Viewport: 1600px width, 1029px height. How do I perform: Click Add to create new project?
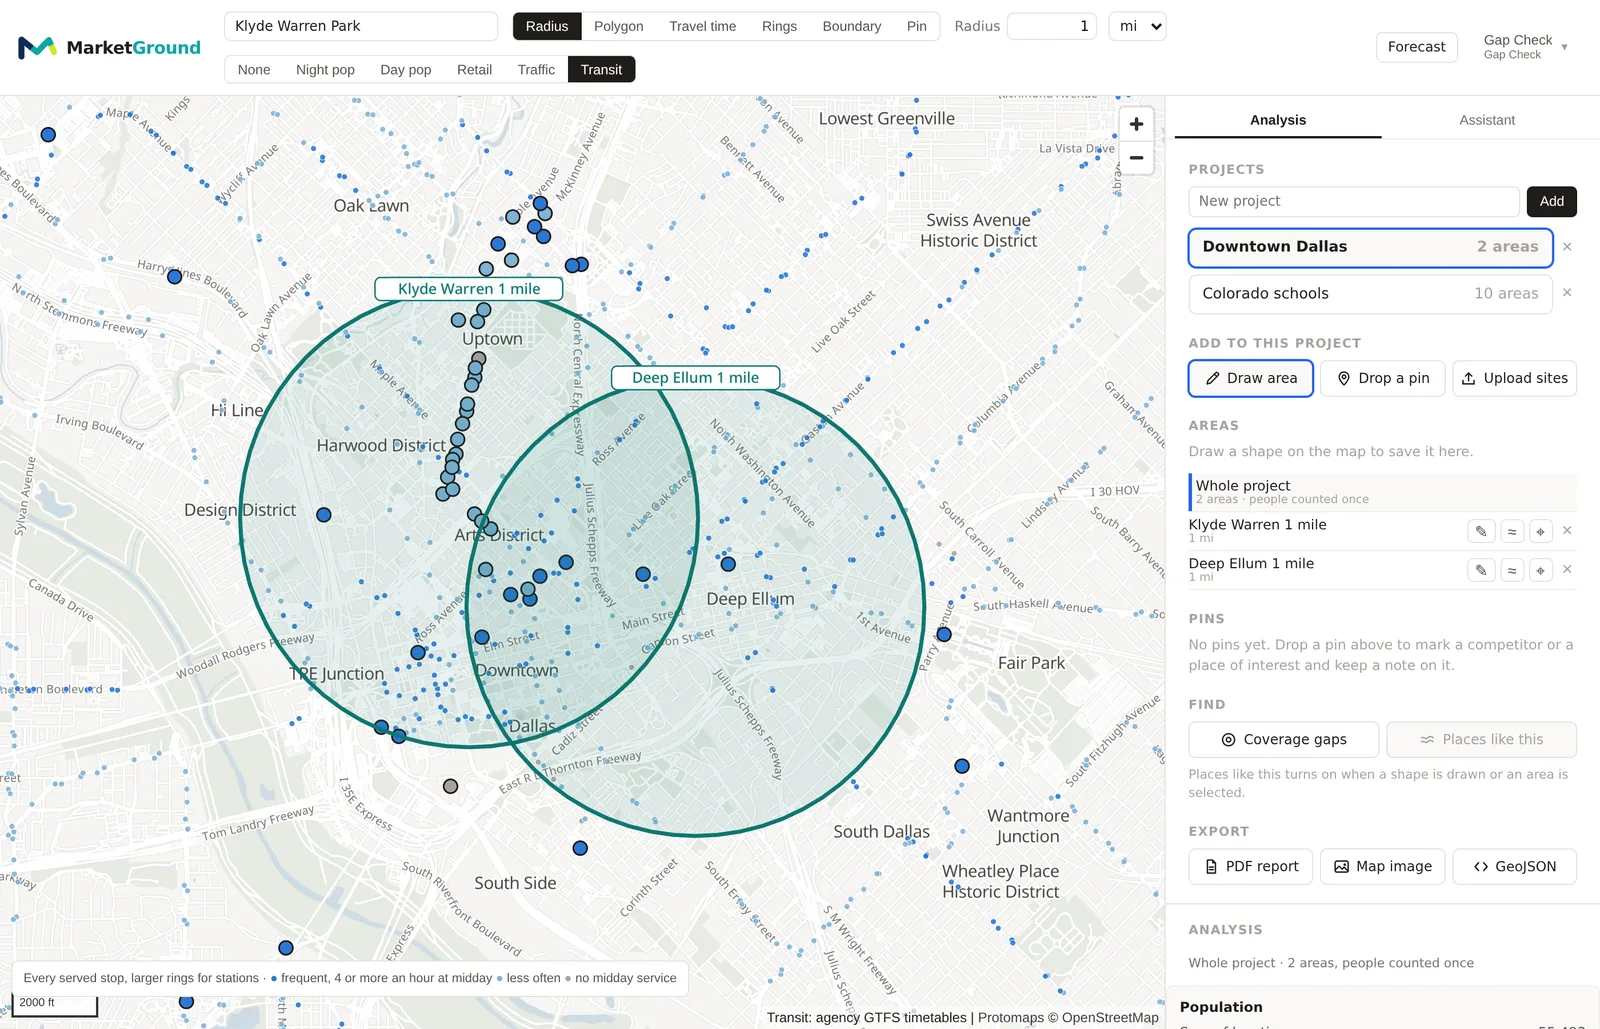(x=1552, y=201)
